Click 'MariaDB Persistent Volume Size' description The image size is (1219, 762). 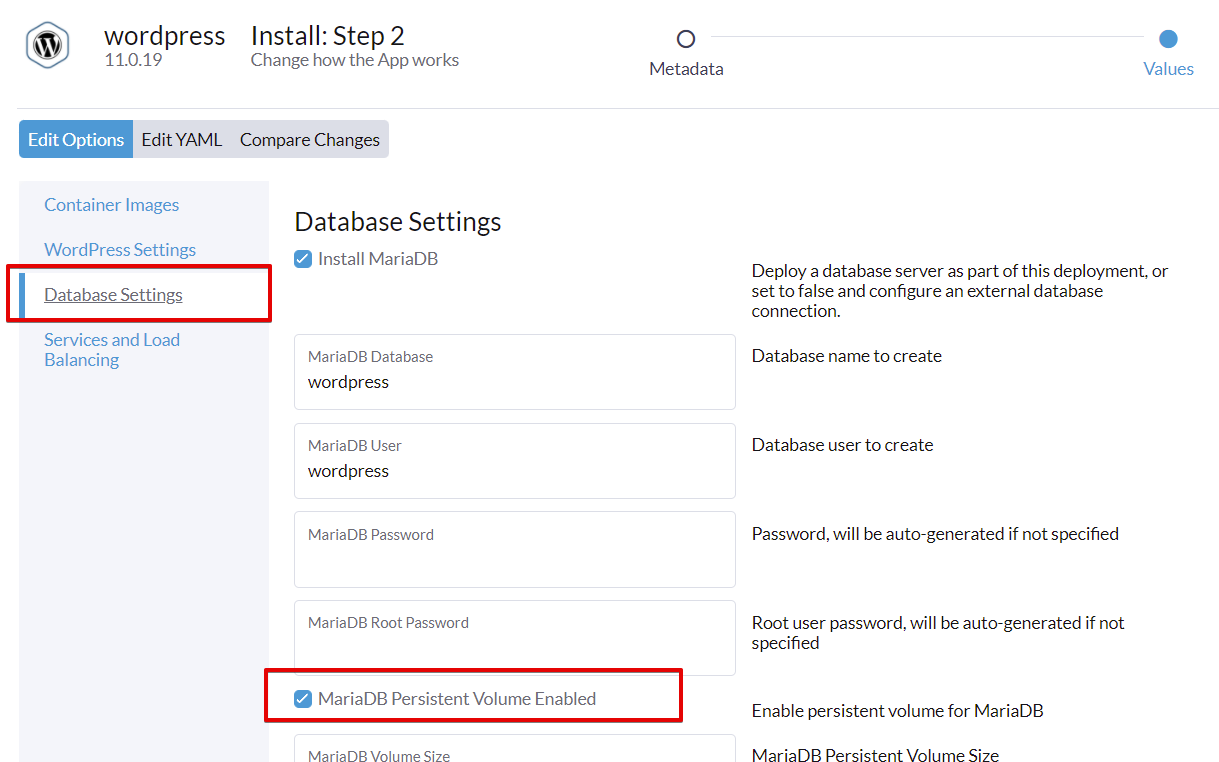(875, 755)
